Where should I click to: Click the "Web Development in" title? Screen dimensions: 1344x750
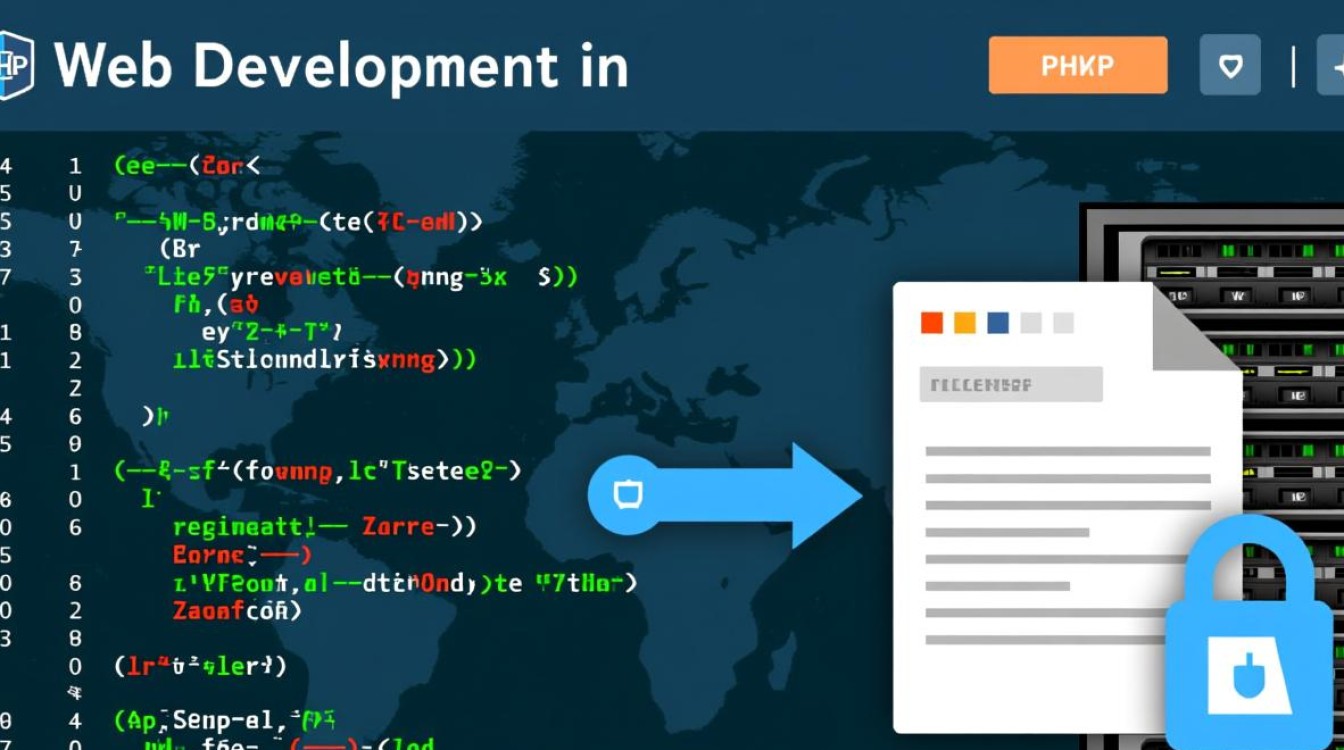tap(341, 66)
